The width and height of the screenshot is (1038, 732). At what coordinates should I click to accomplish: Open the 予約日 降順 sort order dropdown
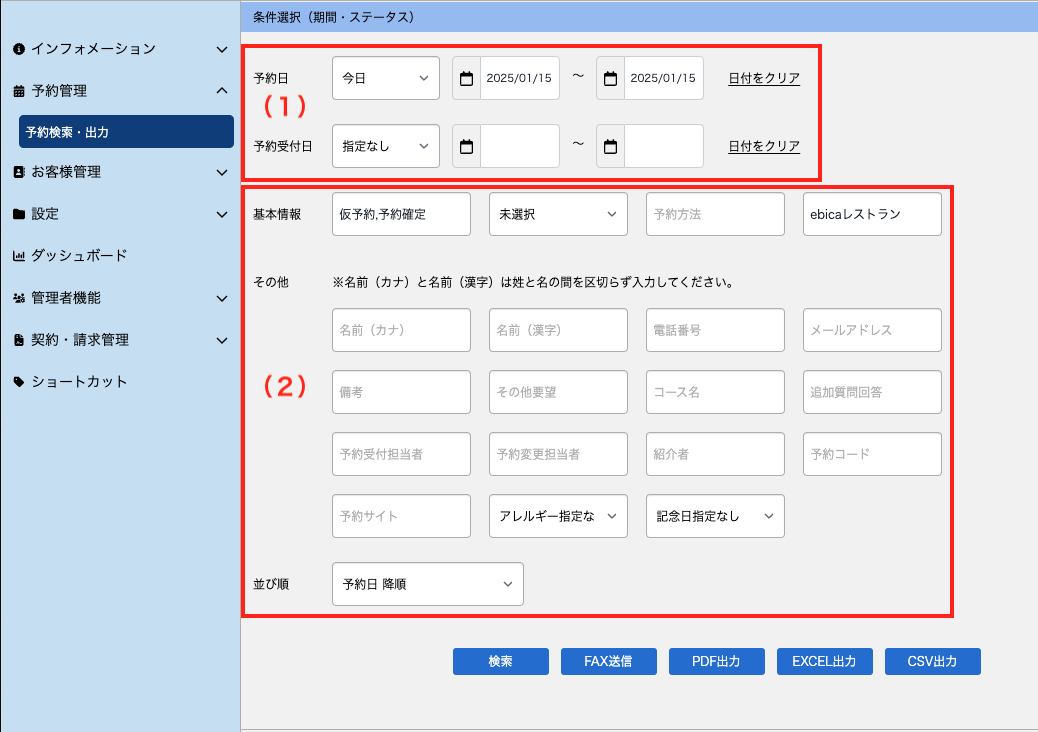click(428, 584)
